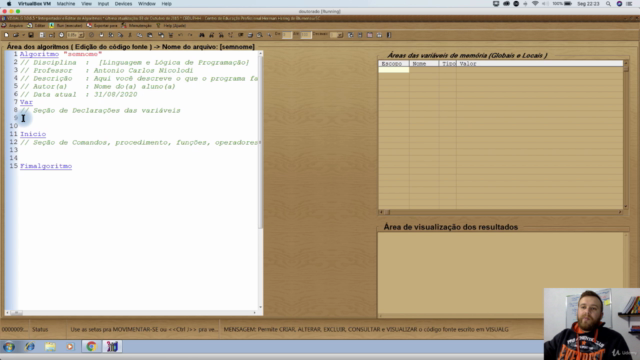Click the Fimalgoritmo keyword on line 15
This screenshot has width=640, height=360.
[46, 166]
